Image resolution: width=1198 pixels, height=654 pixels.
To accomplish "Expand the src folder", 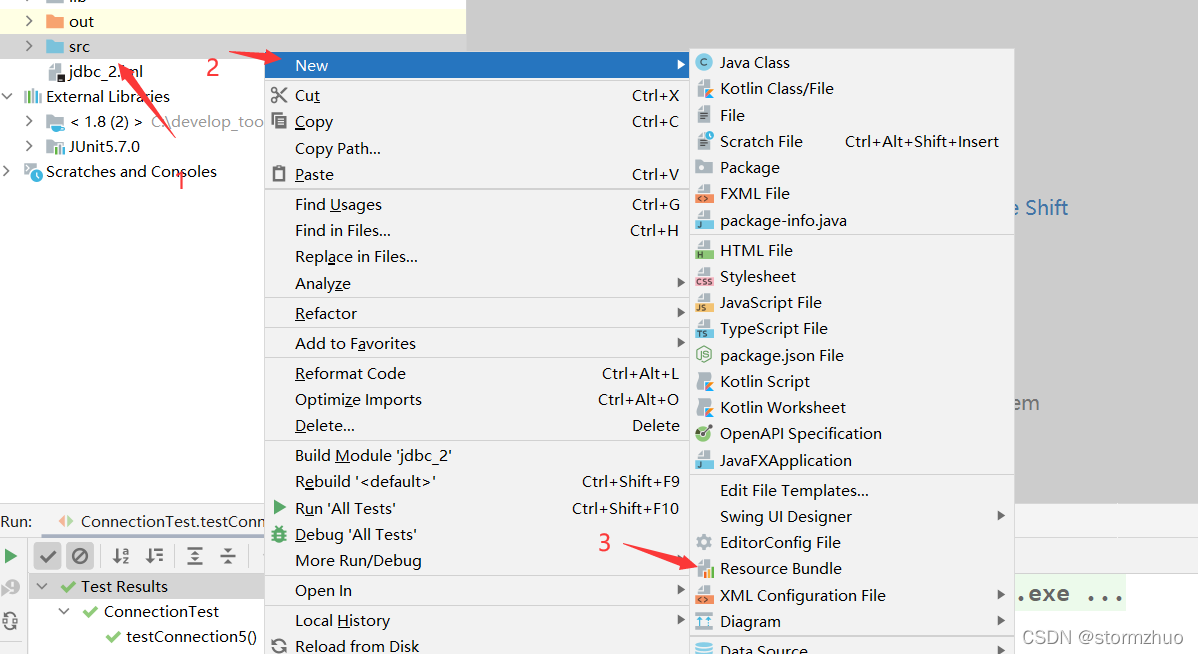I will 29,46.
